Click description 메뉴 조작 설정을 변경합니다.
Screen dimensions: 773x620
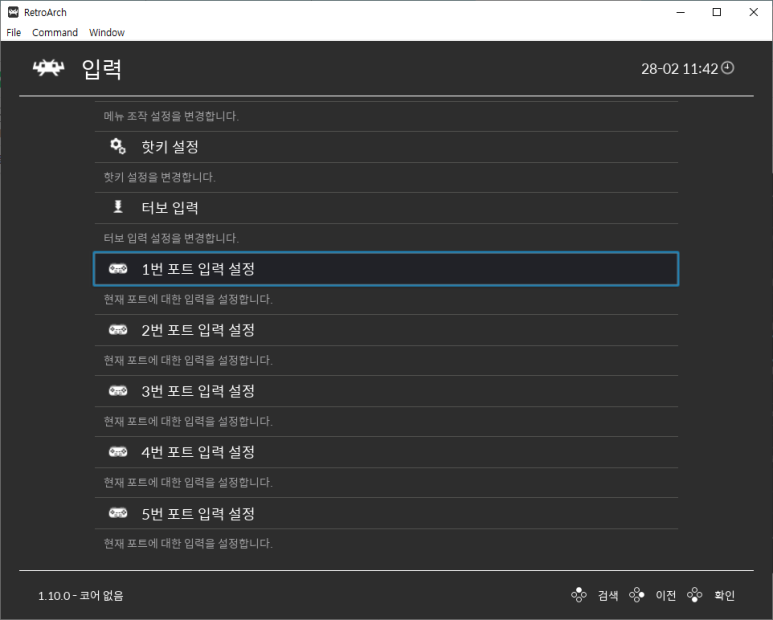171,116
